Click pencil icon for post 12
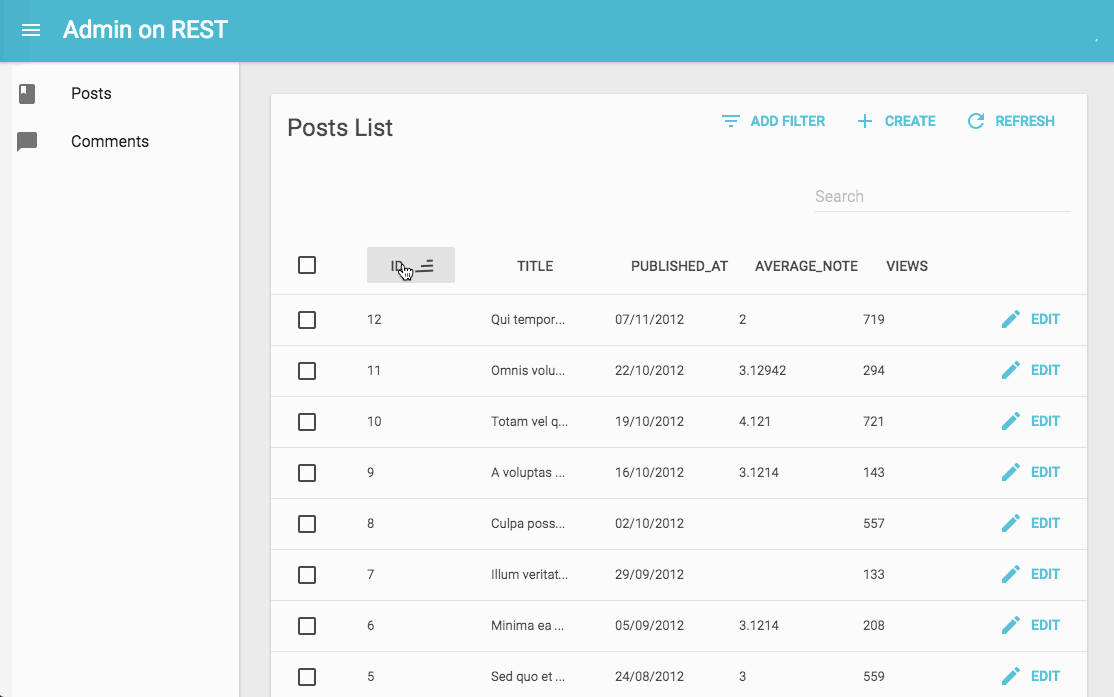 coord(1011,319)
